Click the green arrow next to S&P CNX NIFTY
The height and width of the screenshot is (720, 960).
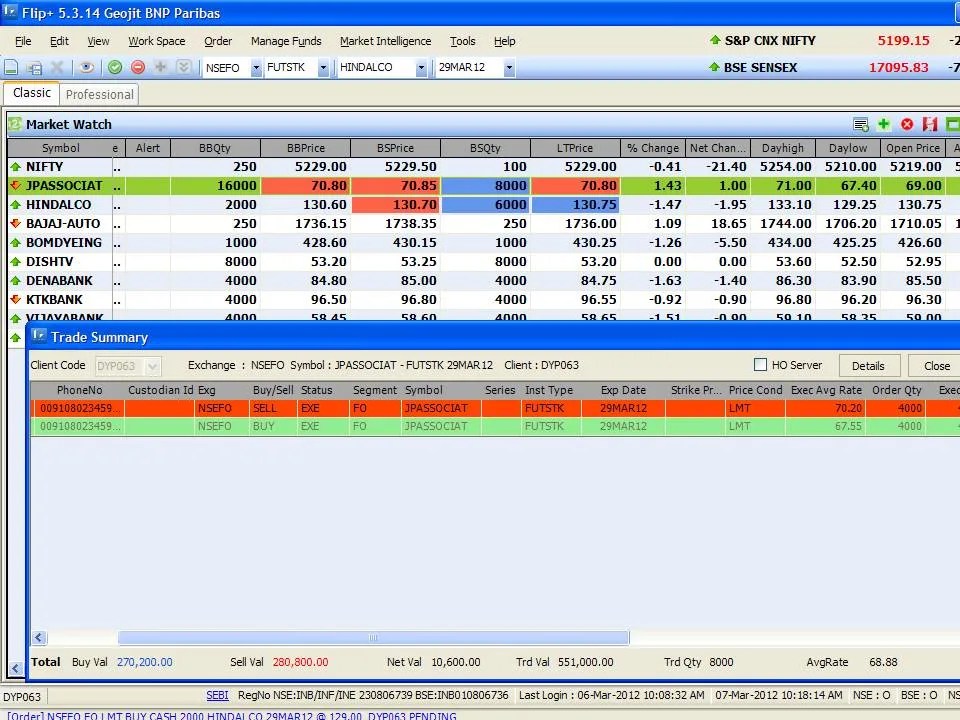[x=714, y=40]
